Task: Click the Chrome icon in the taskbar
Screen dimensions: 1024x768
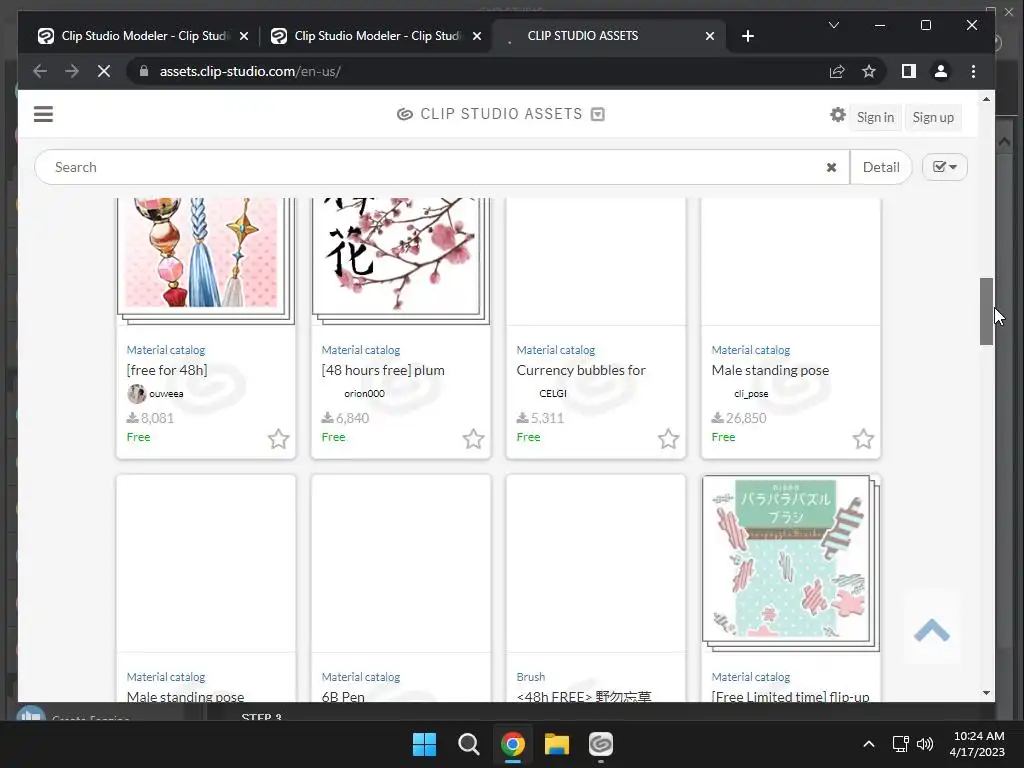Action: tap(513, 744)
